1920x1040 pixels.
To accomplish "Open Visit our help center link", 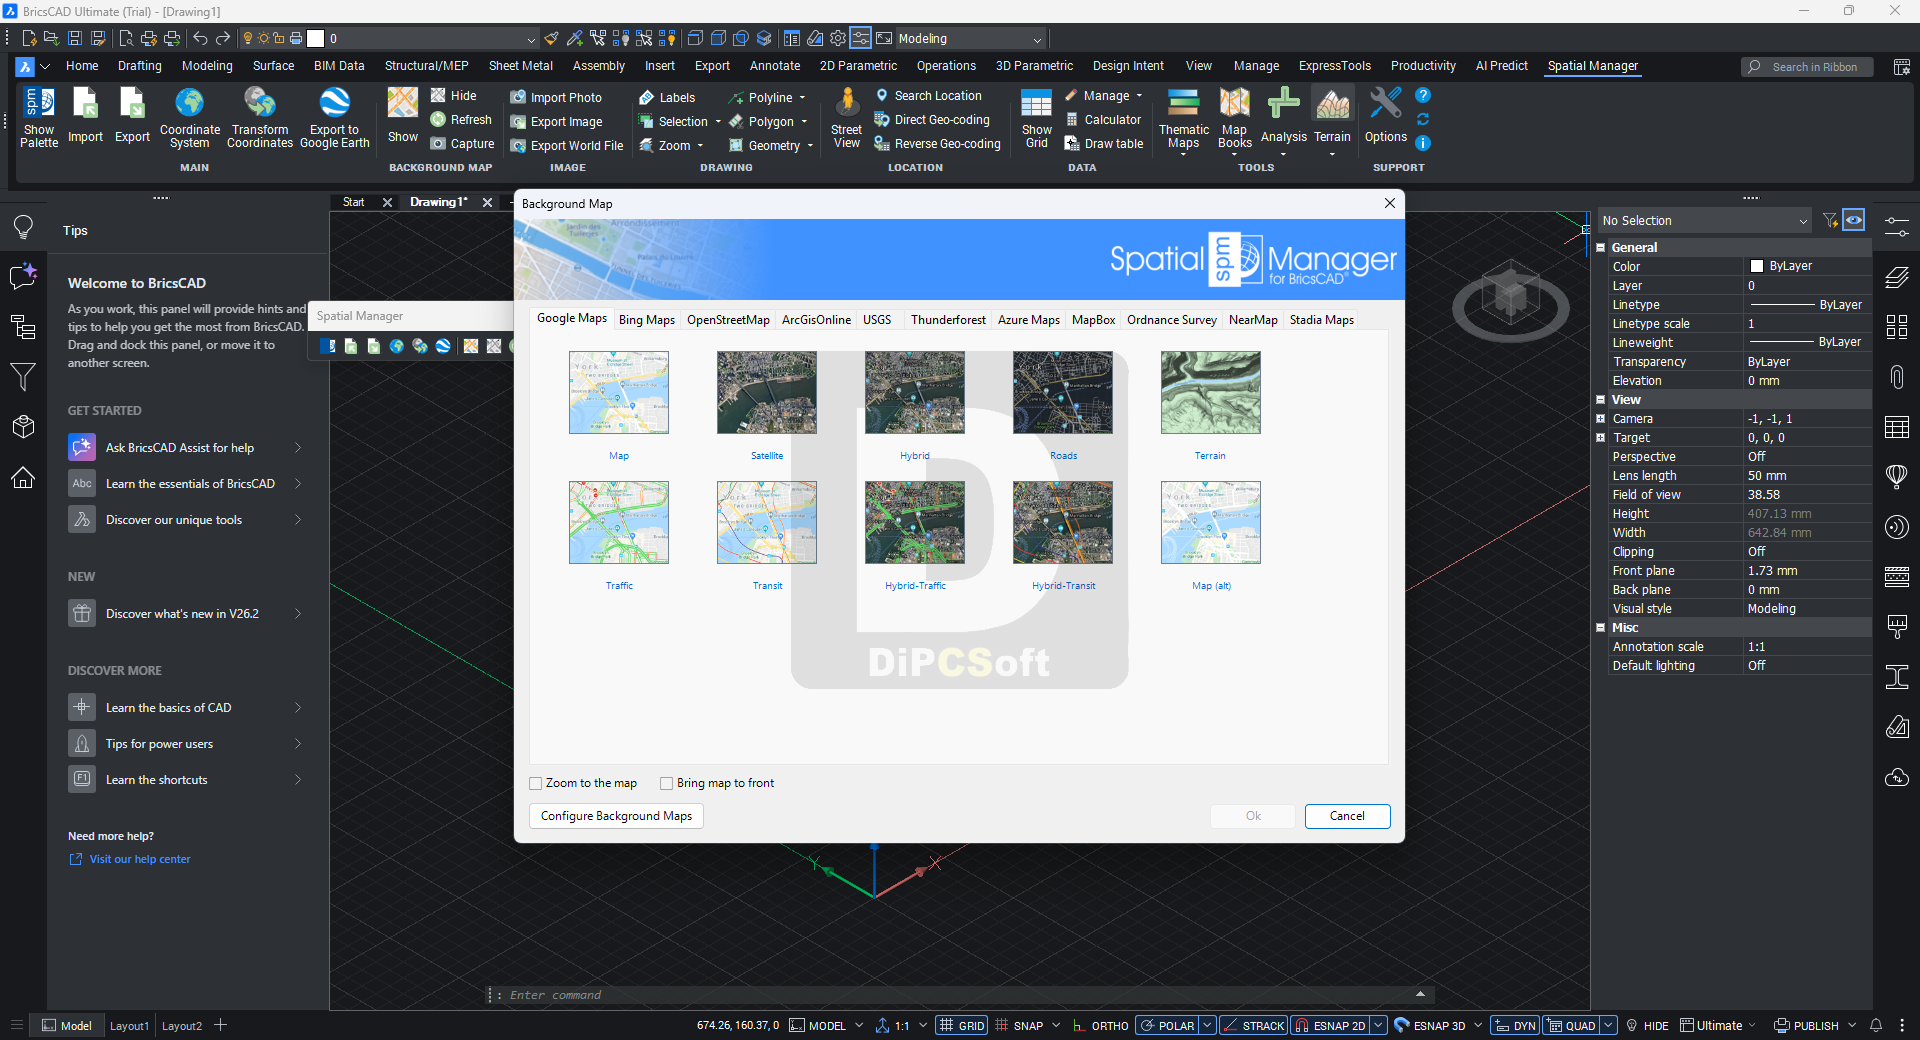I will click(140, 859).
